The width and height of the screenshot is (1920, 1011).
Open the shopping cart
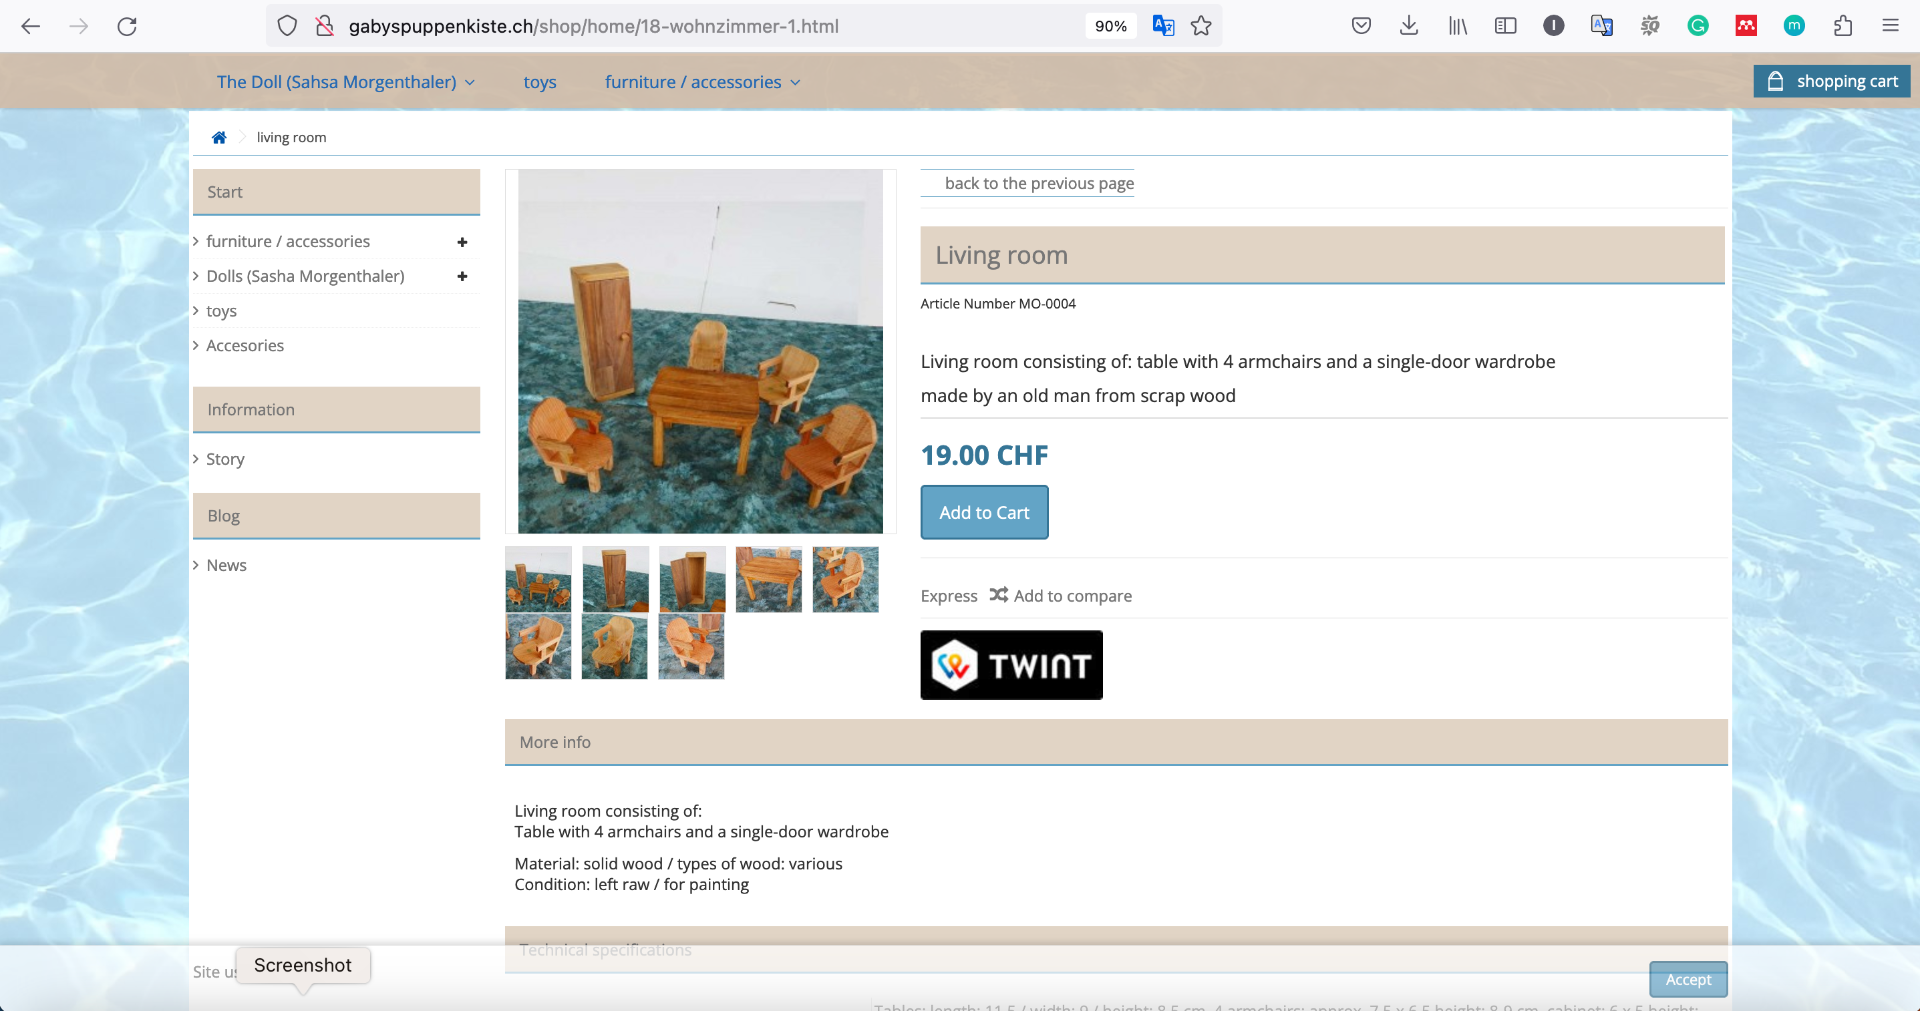point(1832,81)
